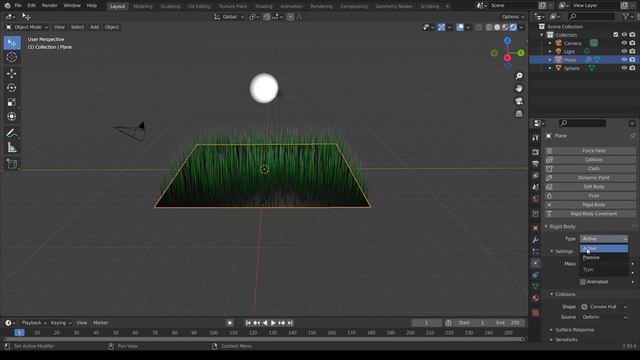
Task: Open the Window menu
Action: pos(72,6)
